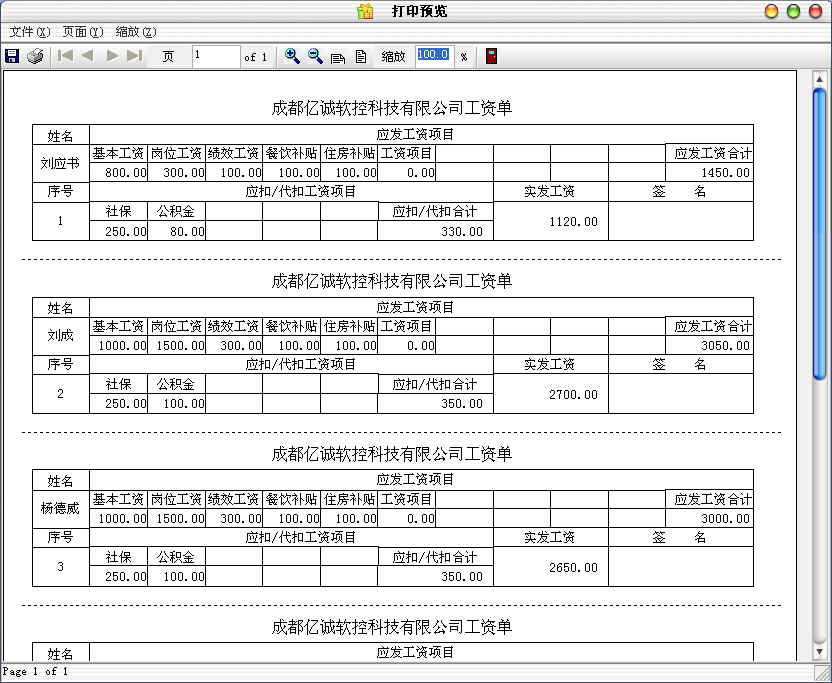Click the zoom percentage field
This screenshot has width=832, height=683.
tap(433, 56)
